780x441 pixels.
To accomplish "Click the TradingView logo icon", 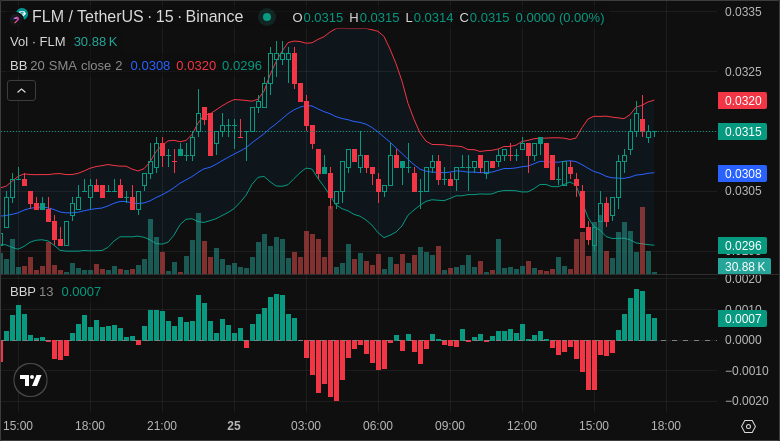I will point(30,380).
